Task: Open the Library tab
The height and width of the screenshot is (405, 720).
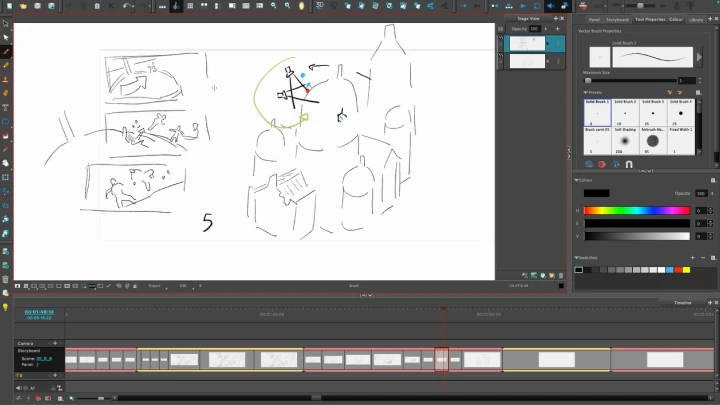Action: coord(696,19)
